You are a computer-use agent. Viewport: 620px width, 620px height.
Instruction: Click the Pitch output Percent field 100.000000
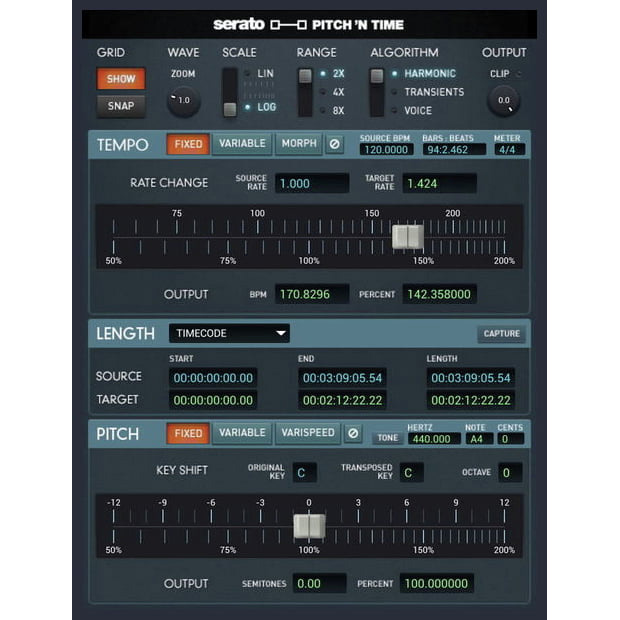click(437, 583)
